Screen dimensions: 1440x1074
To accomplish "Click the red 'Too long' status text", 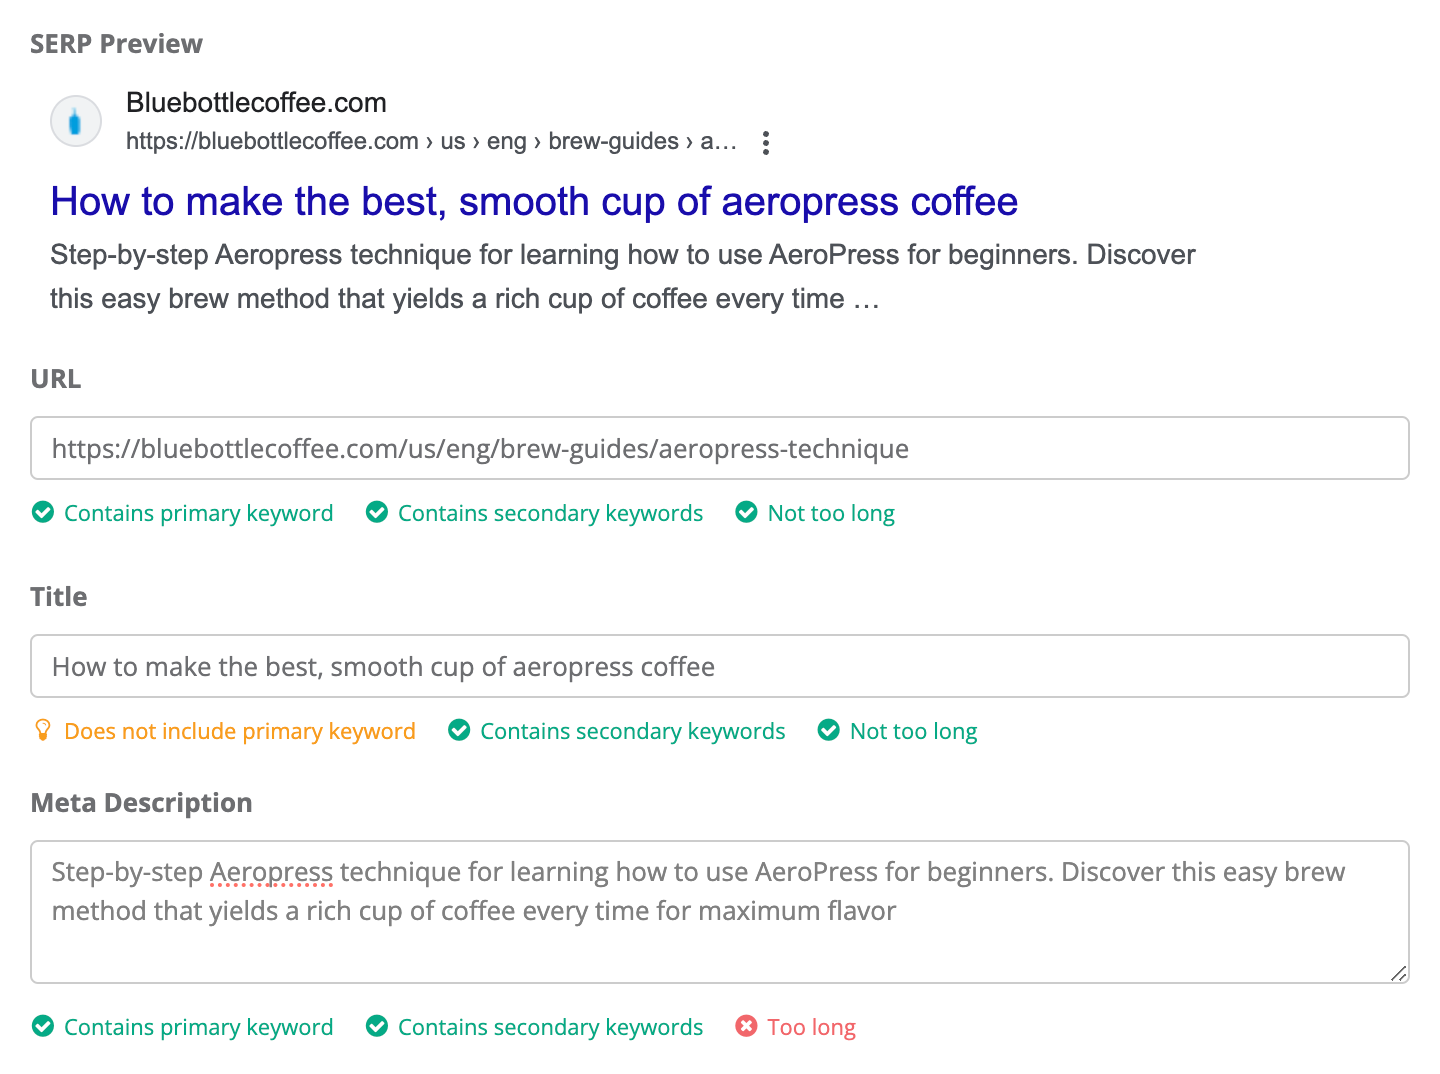I will click(812, 1027).
